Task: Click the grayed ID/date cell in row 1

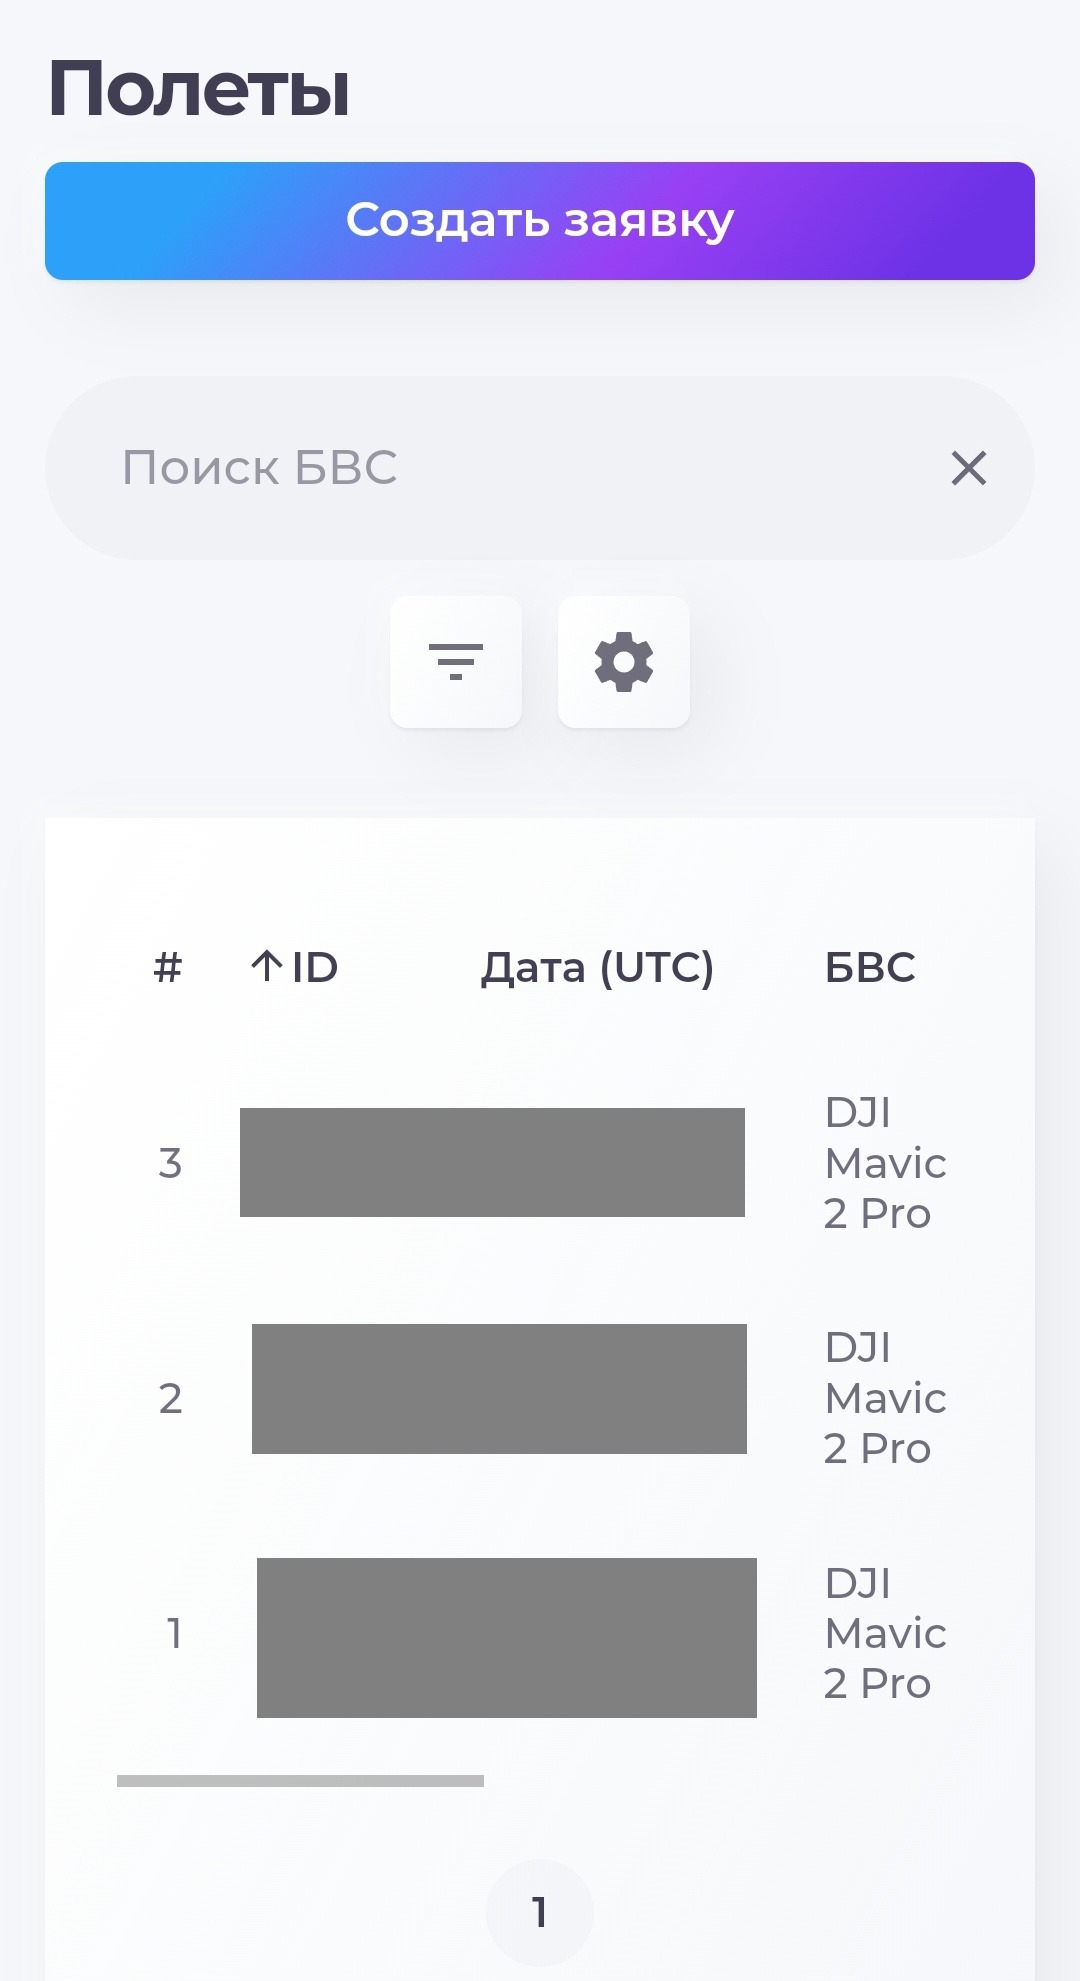Action: [506, 1637]
